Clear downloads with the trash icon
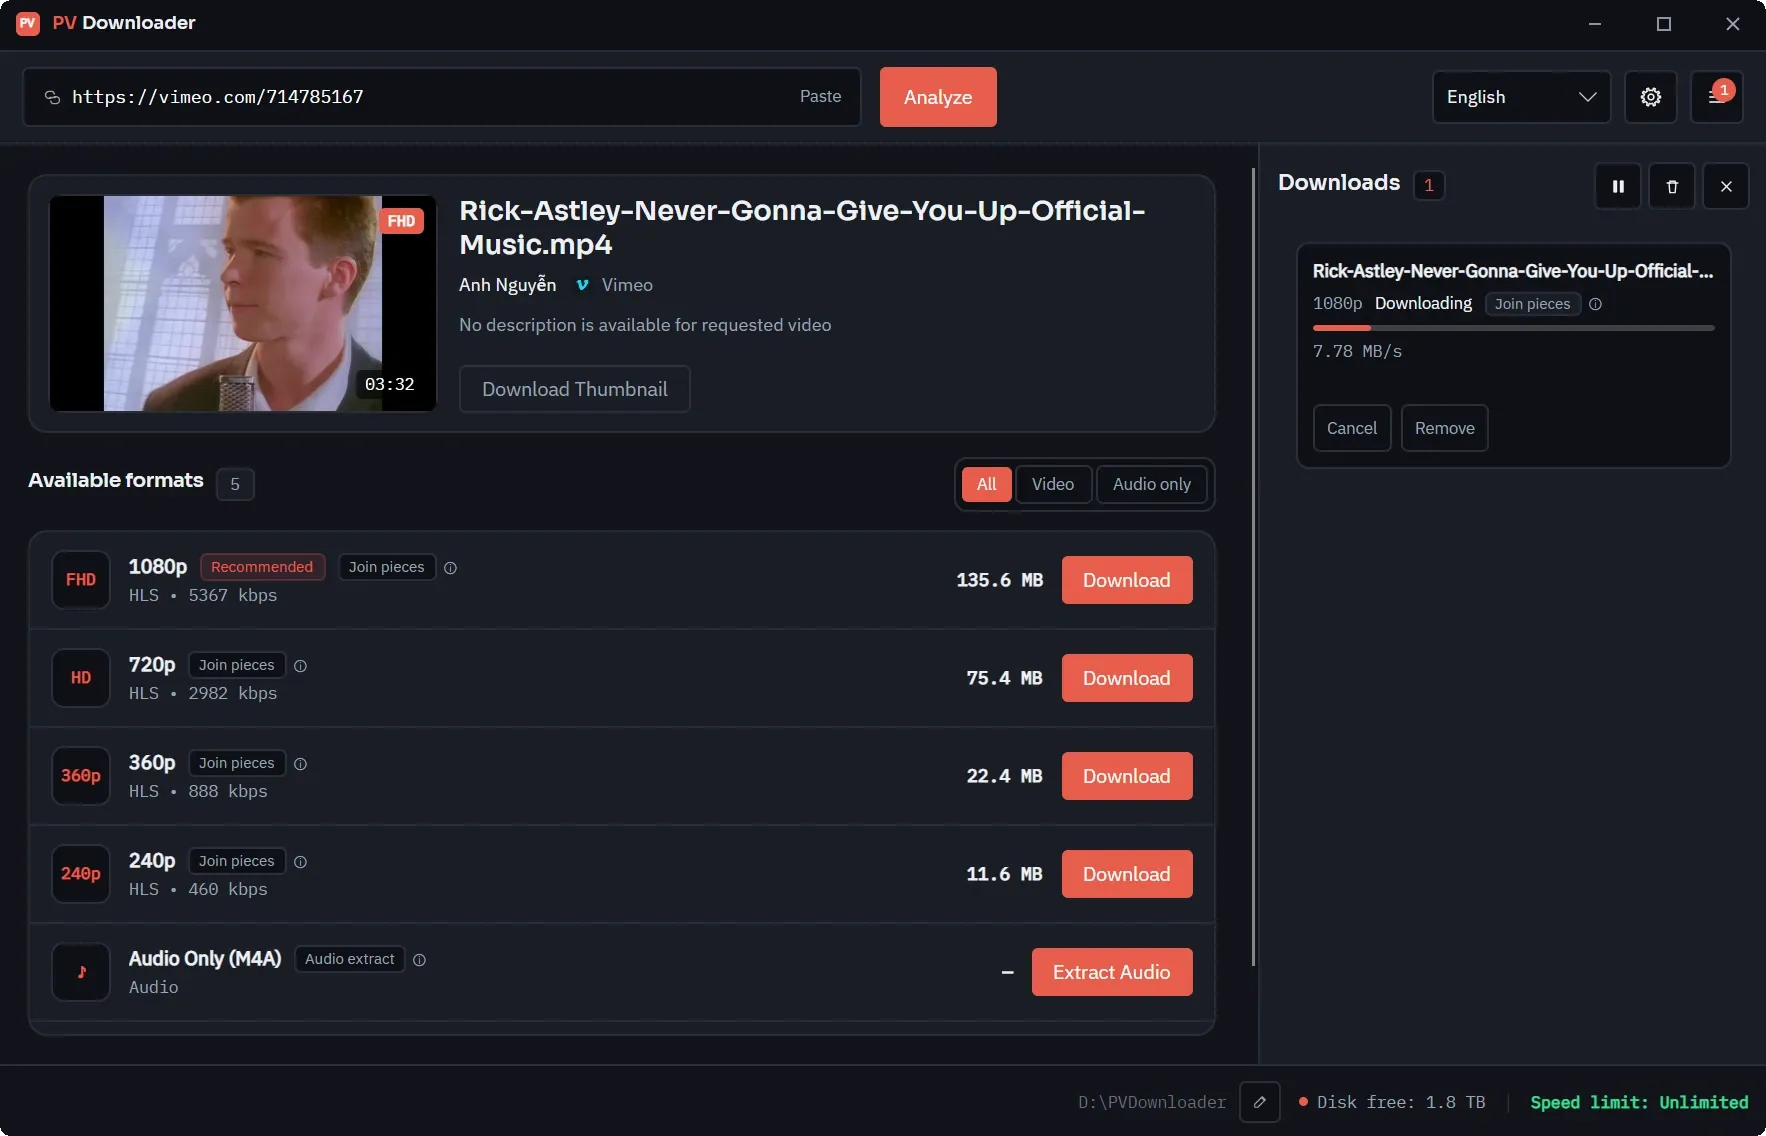 click(x=1672, y=186)
